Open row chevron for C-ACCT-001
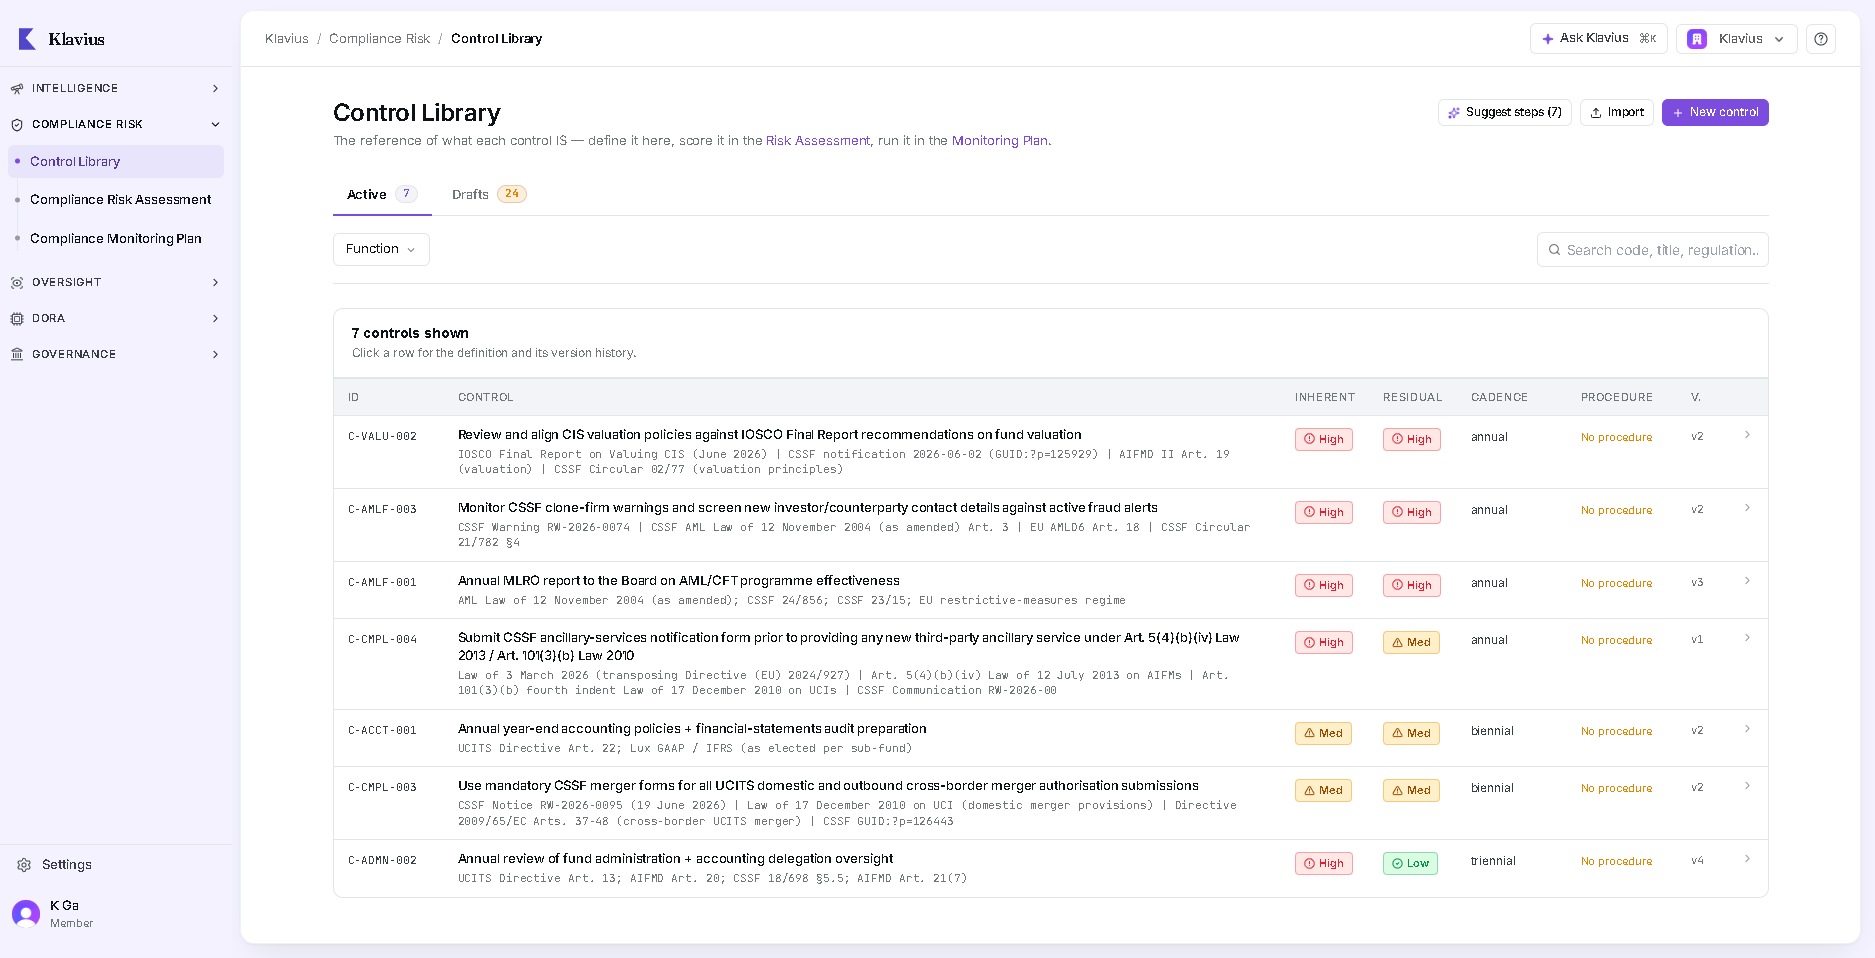1875x958 pixels. (1747, 729)
